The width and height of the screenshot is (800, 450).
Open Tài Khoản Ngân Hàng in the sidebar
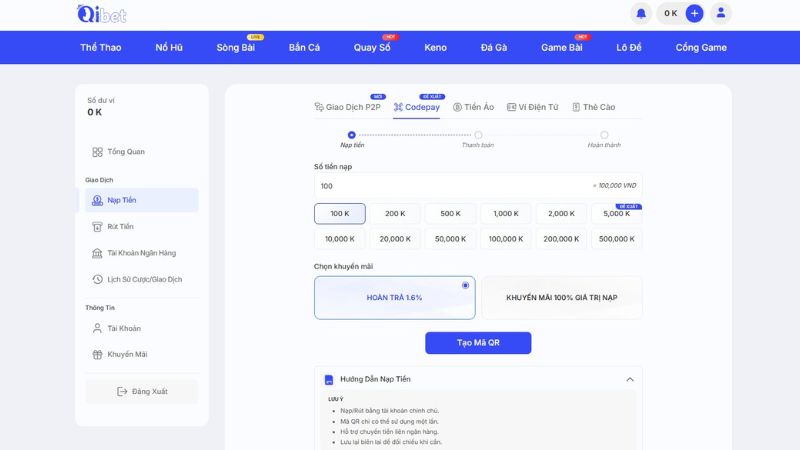click(142, 253)
